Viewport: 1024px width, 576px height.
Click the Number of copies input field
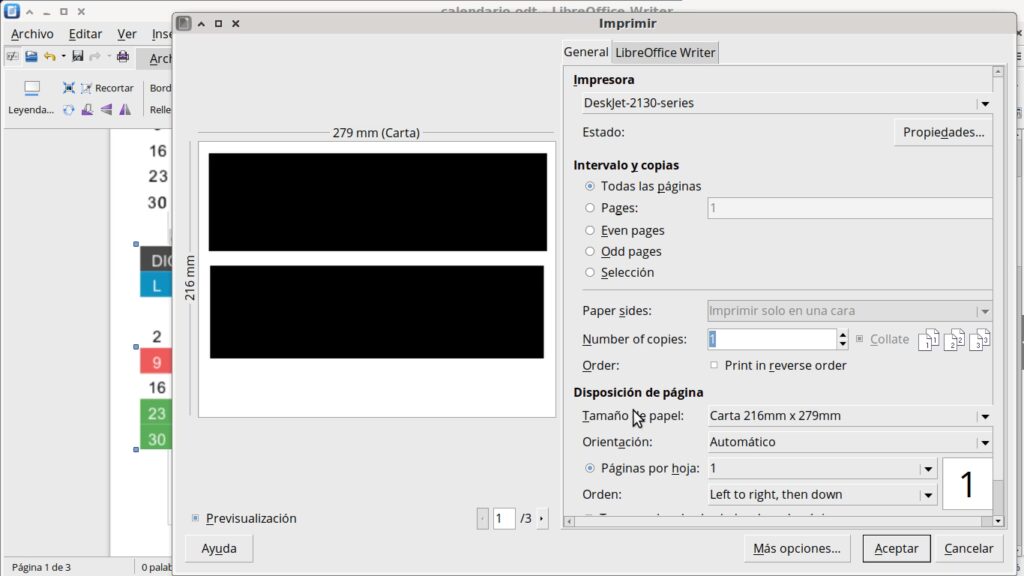pos(770,339)
